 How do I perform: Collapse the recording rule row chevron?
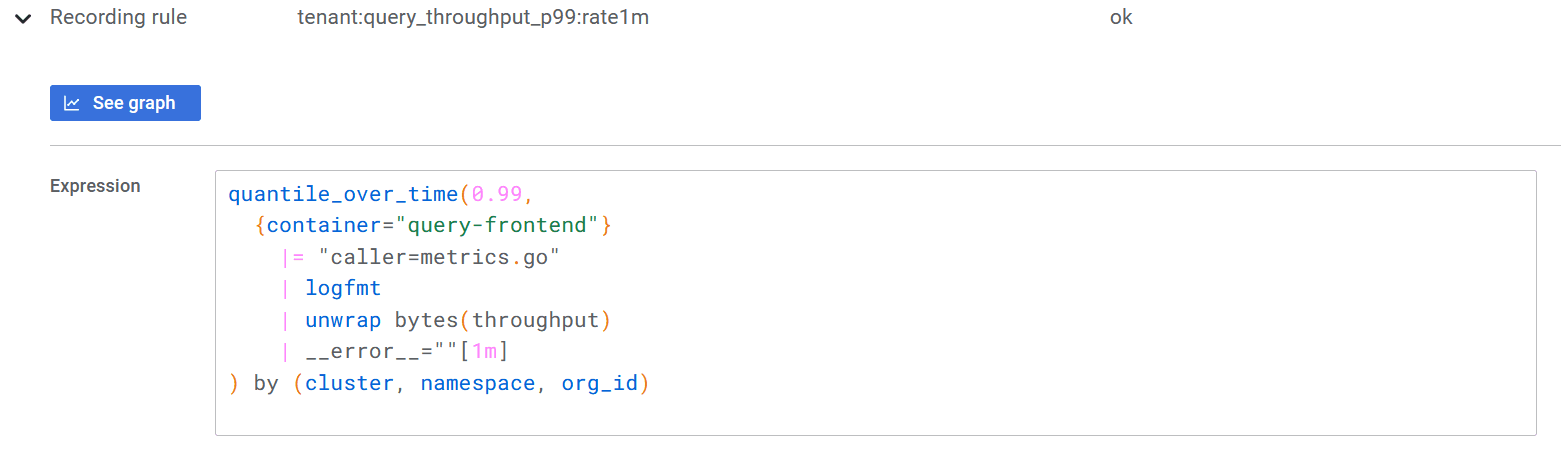(22, 18)
